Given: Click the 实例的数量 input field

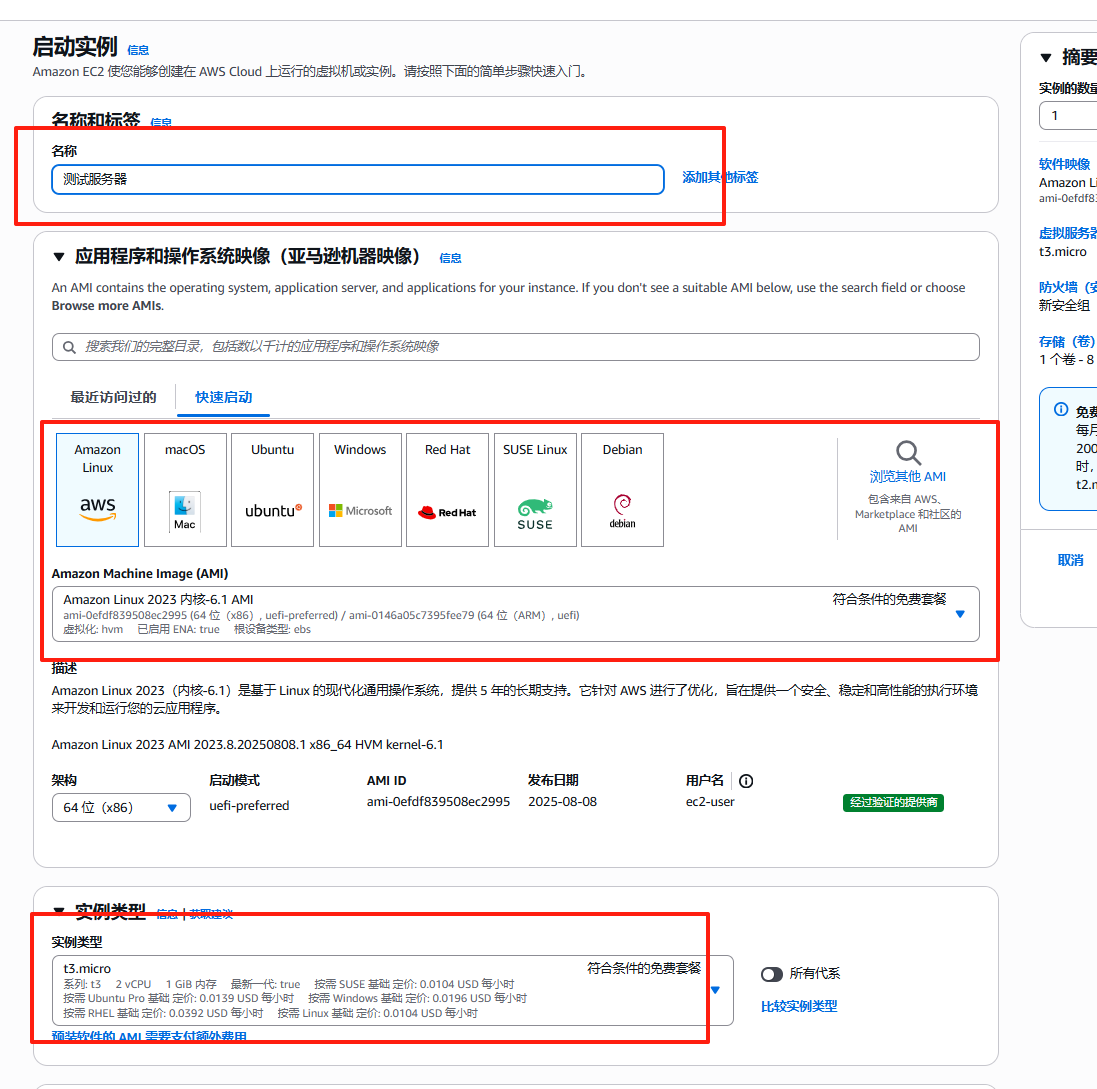Looking at the screenshot, I should [x=1068, y=115].
